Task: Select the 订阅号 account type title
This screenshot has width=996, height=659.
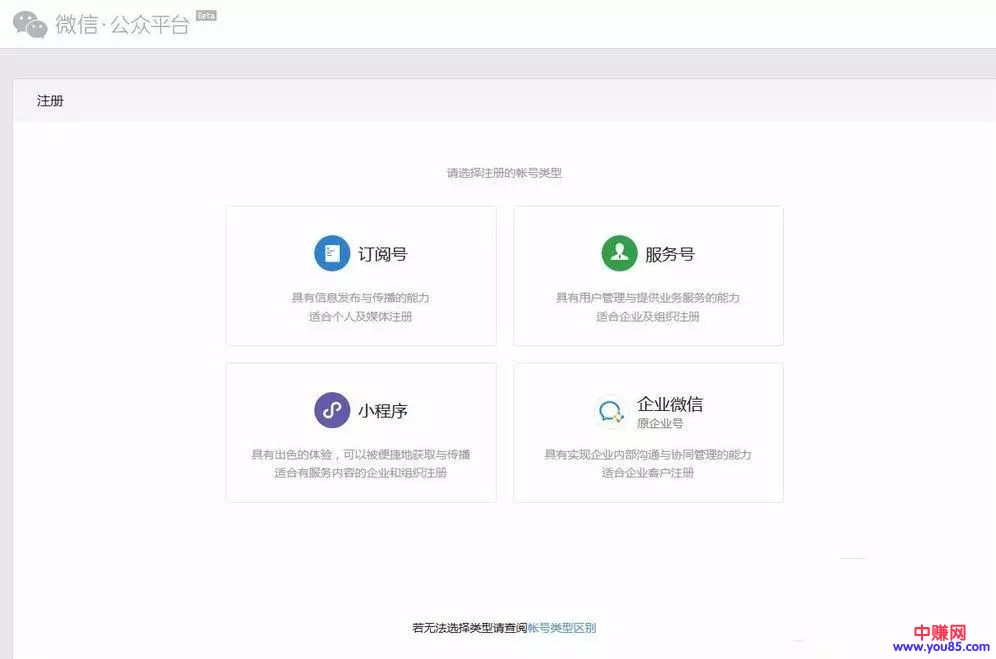Action: pyautogui.click(x=383, y=254)
